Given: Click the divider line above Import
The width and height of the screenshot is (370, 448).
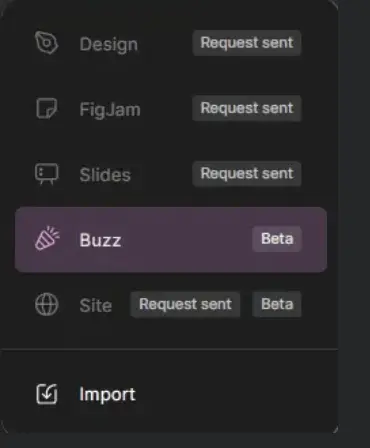Looking at the screenshot, I should pos(169,349).
